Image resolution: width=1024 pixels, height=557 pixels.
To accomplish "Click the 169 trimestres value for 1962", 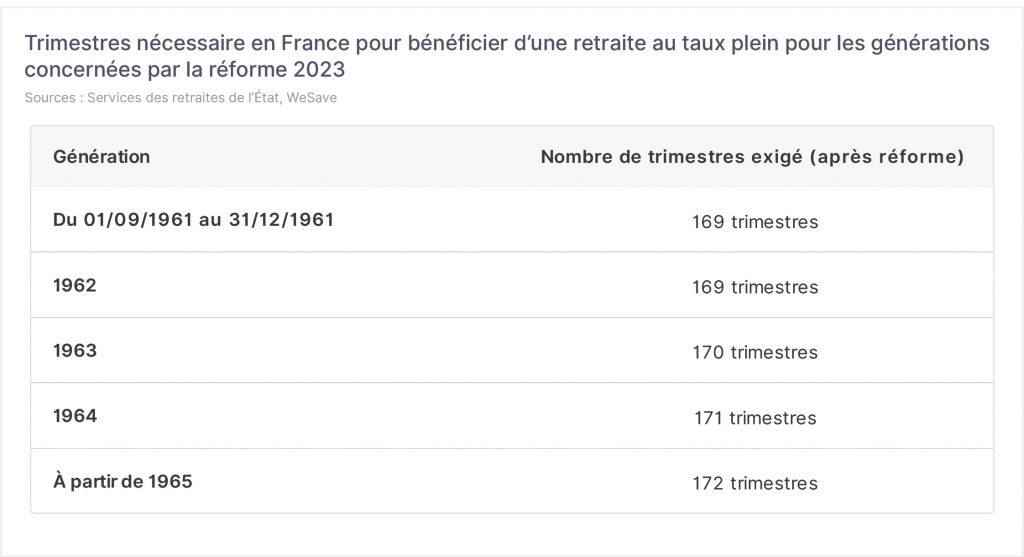I will [755, 287].
